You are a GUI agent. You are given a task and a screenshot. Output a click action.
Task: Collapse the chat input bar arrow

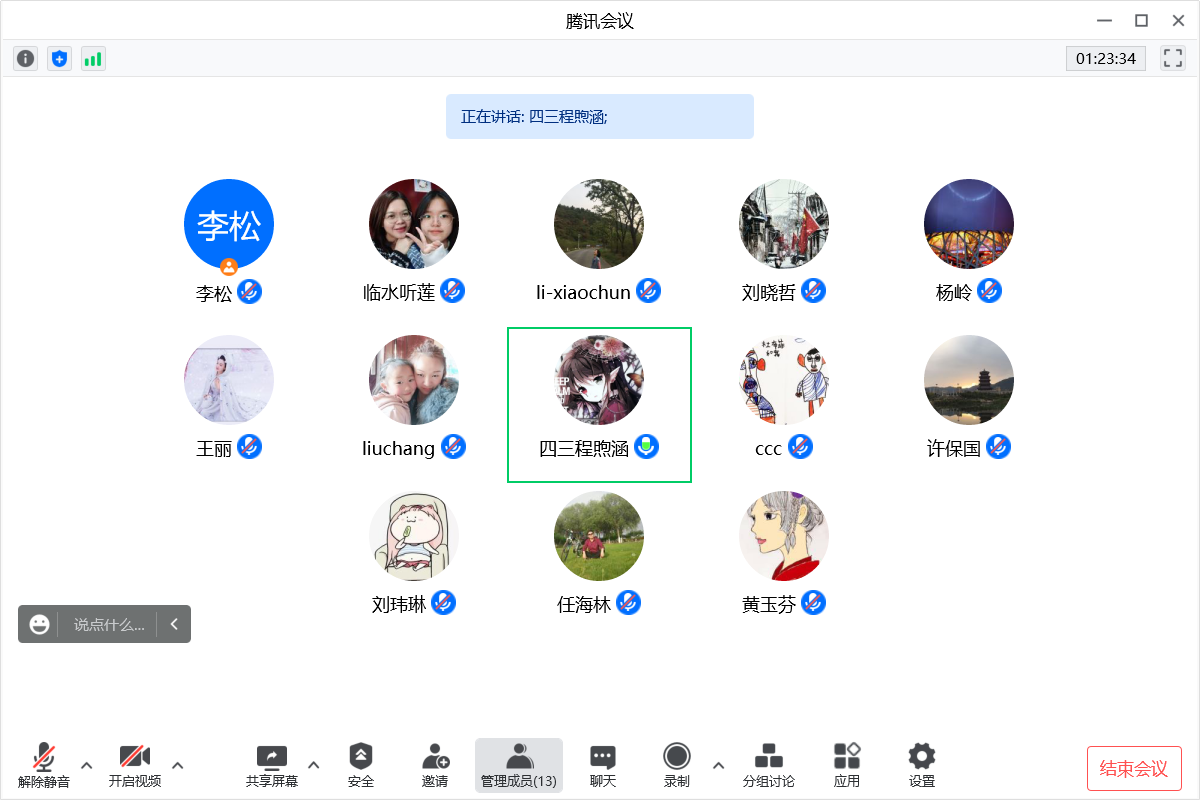pyautogui.click(x=174, y=624)
